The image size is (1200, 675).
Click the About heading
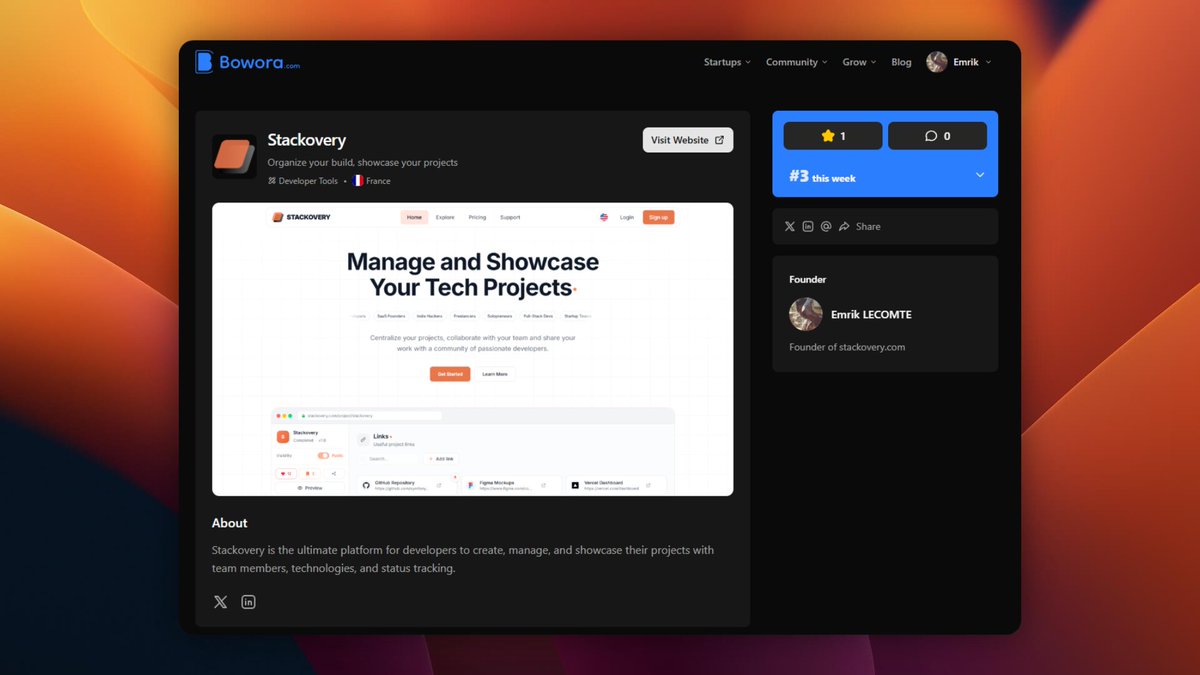point(229,523)
